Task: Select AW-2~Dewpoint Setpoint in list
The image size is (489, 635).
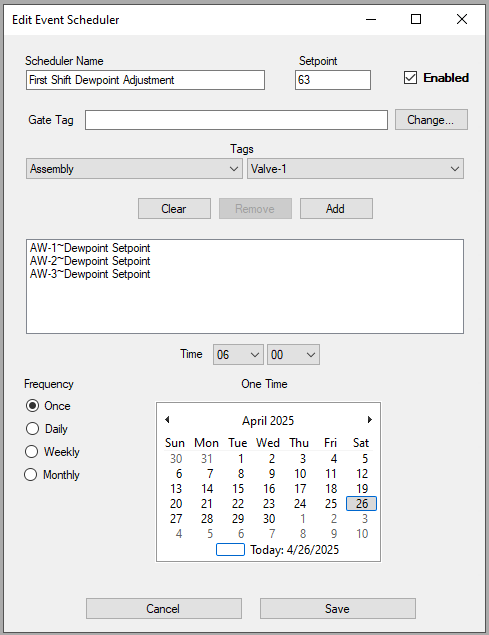Action: [90, 261]
